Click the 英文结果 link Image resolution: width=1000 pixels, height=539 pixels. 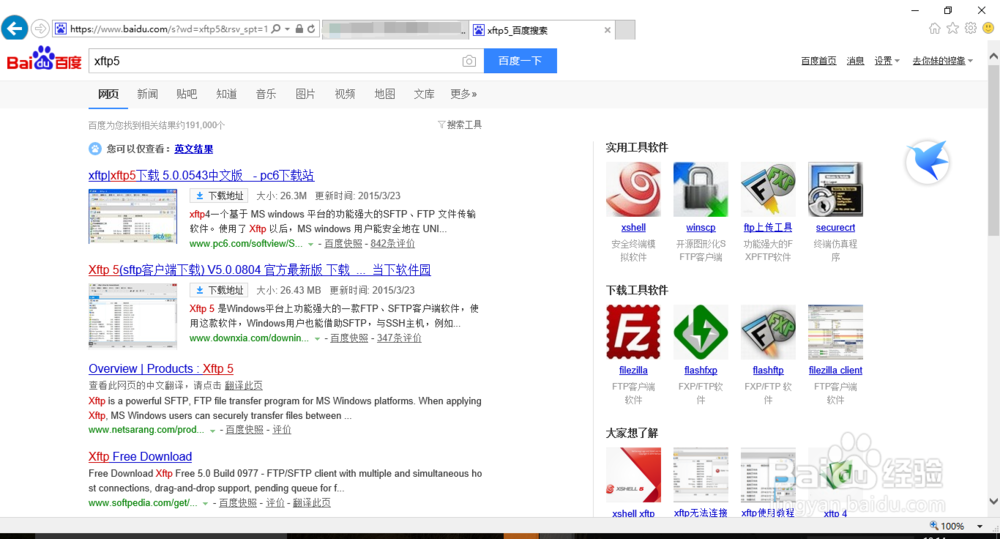(194, 149)
